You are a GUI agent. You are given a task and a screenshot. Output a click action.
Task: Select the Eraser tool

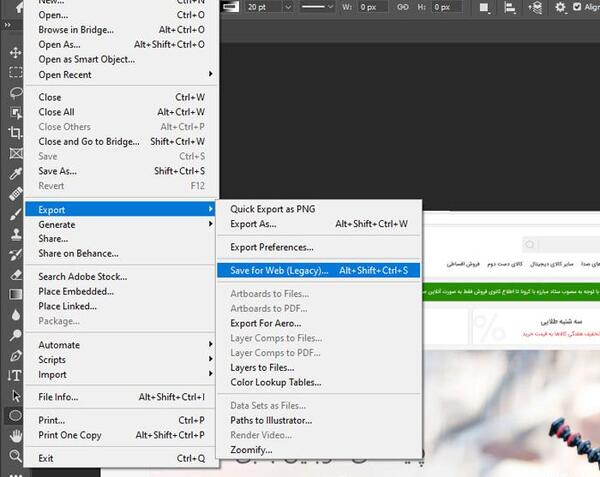tap(15, 275)
